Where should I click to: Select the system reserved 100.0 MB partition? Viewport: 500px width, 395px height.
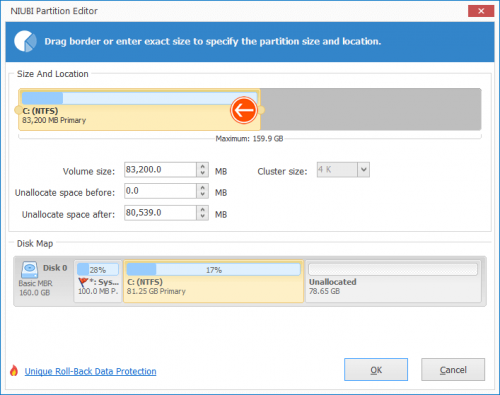98,281
